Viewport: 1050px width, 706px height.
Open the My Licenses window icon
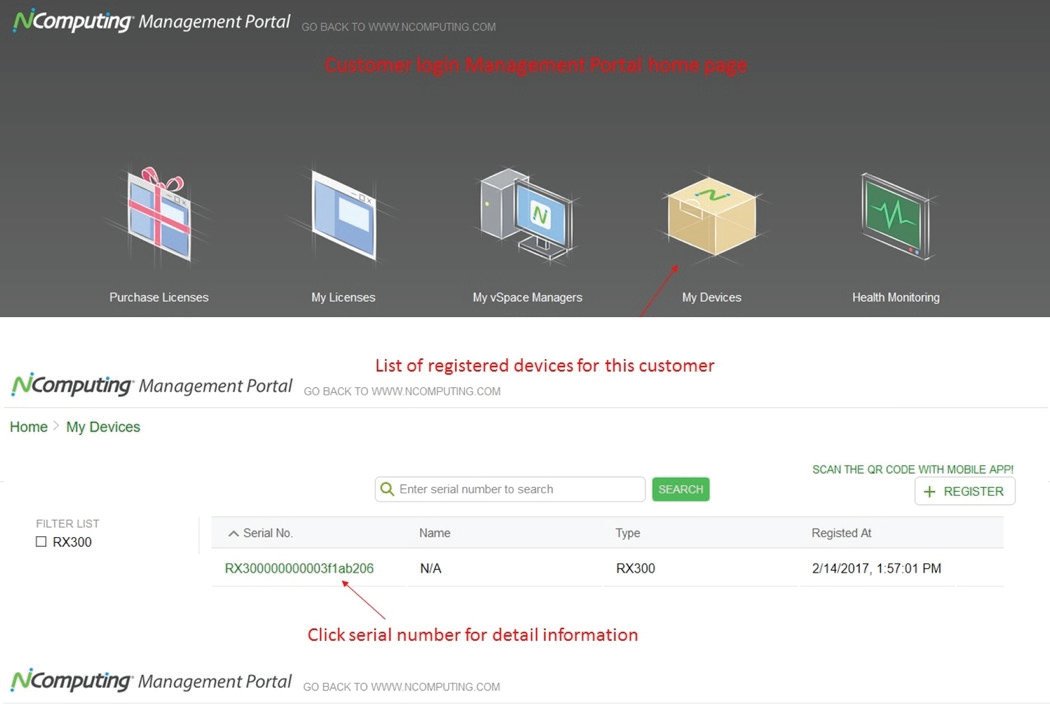coord(344,215)
